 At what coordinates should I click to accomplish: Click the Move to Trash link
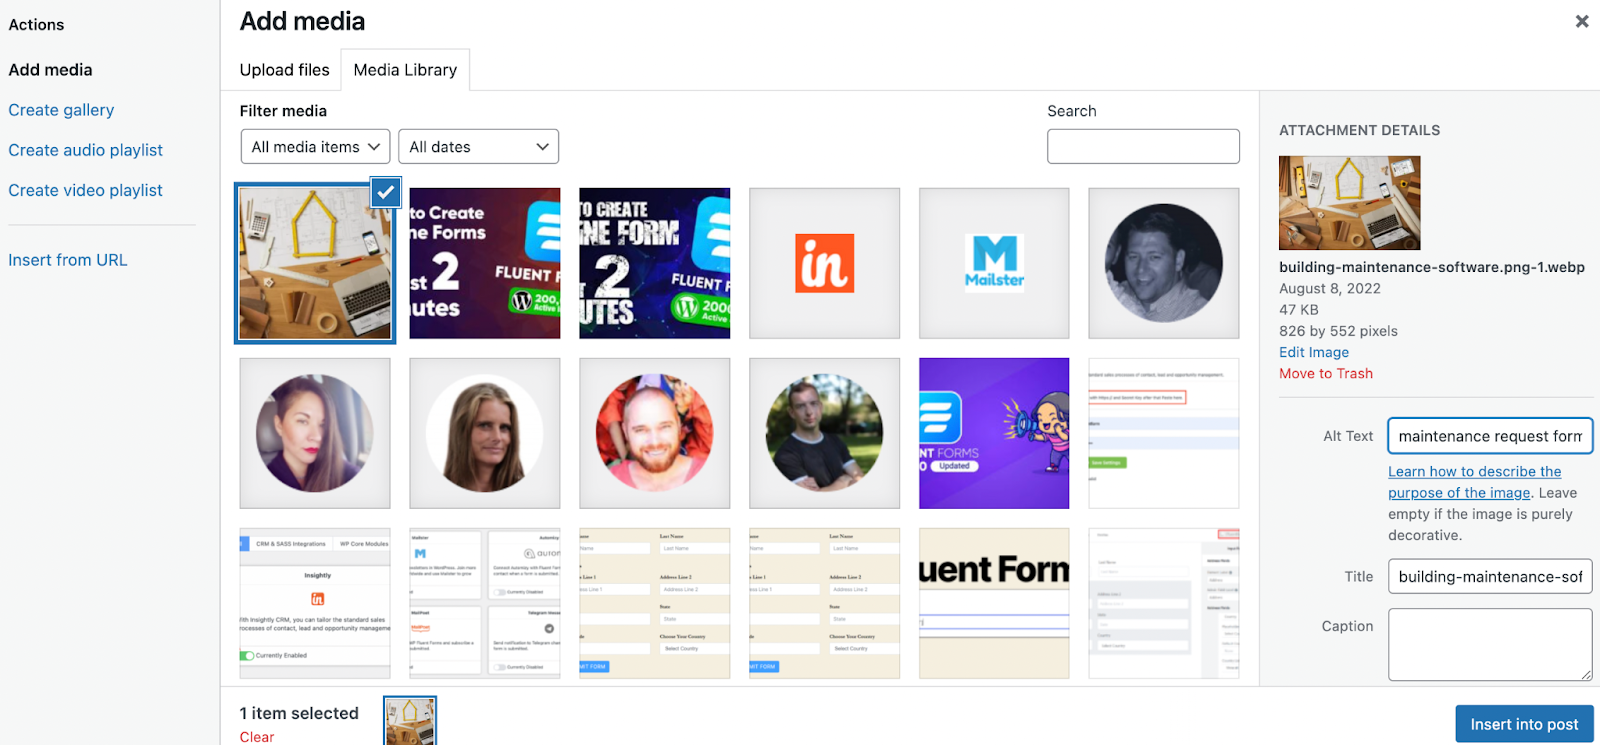click(1326, 373)
